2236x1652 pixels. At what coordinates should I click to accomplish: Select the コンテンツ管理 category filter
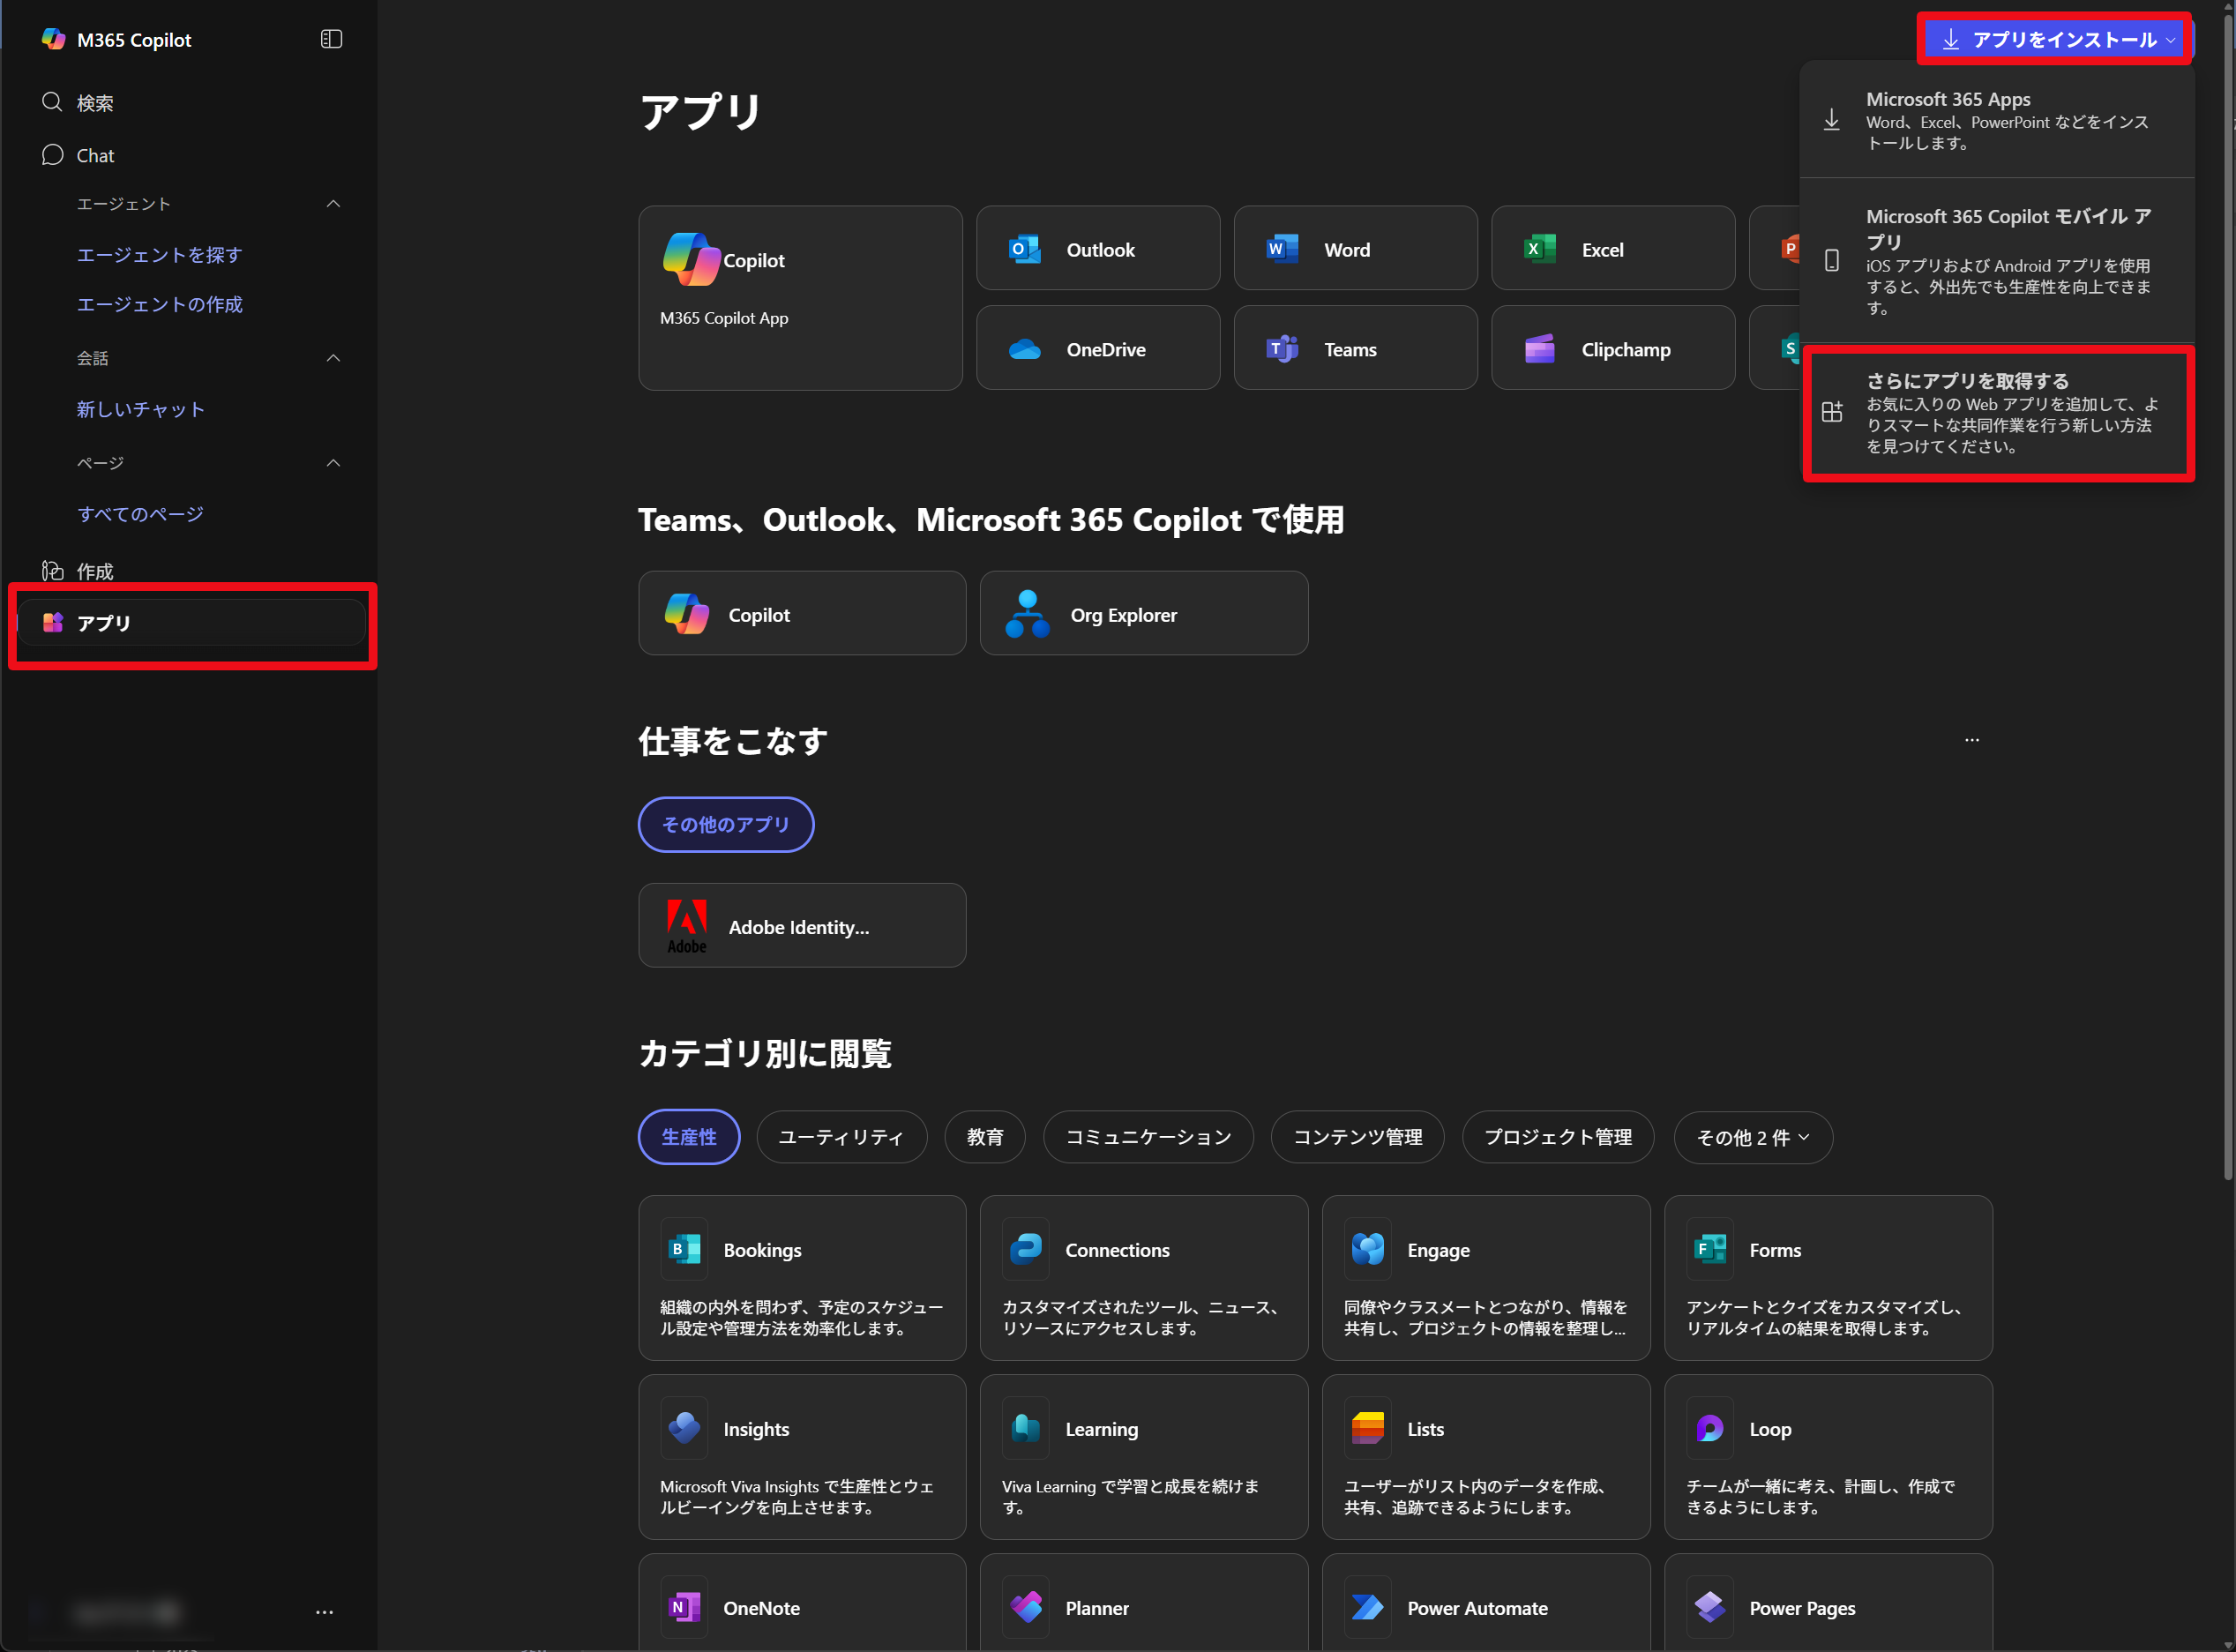(x=1357, y=1137)
